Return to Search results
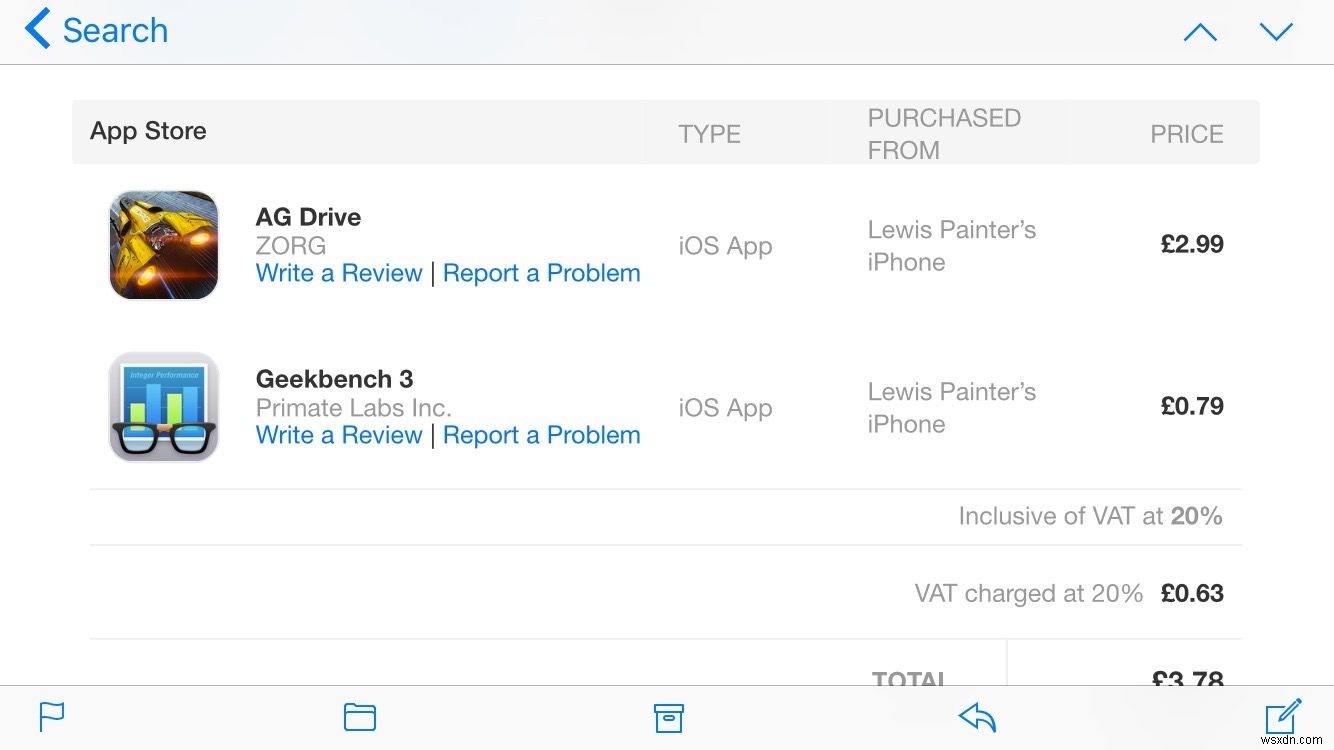The width and height of the screenshot is (1334, 750). [115, 31]
